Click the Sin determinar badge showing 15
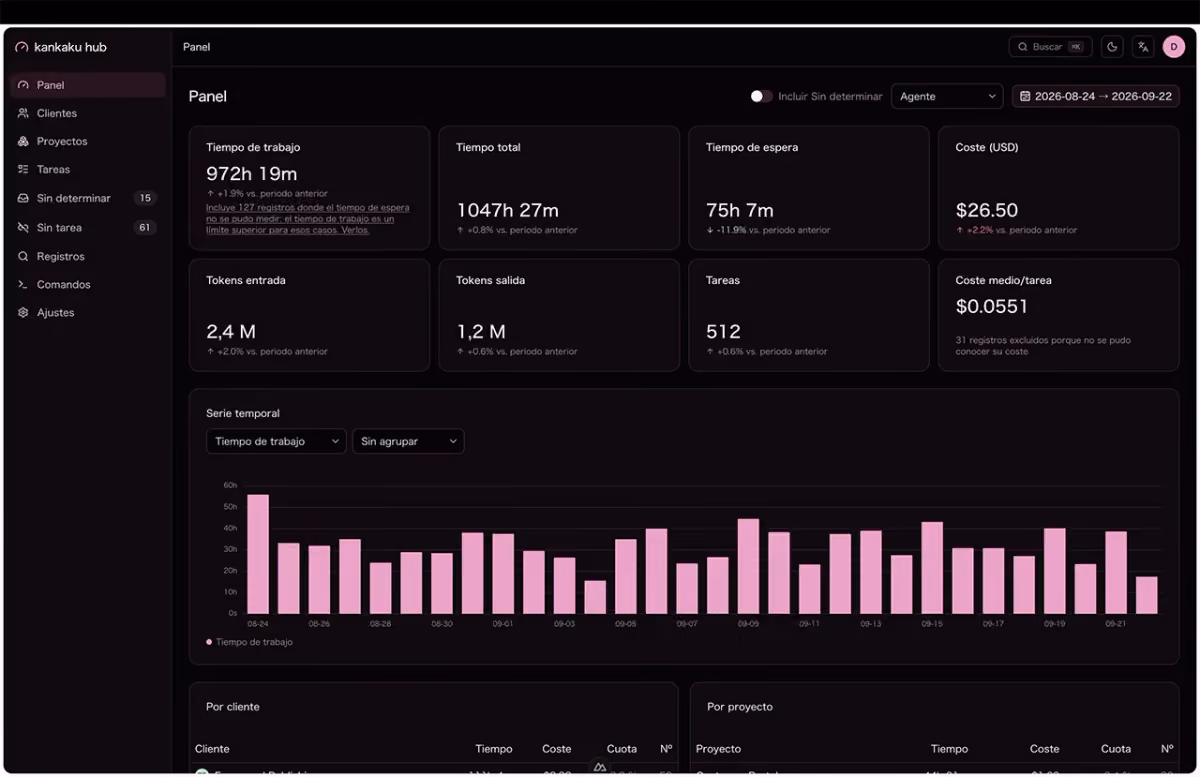 [x=145, y=198]
